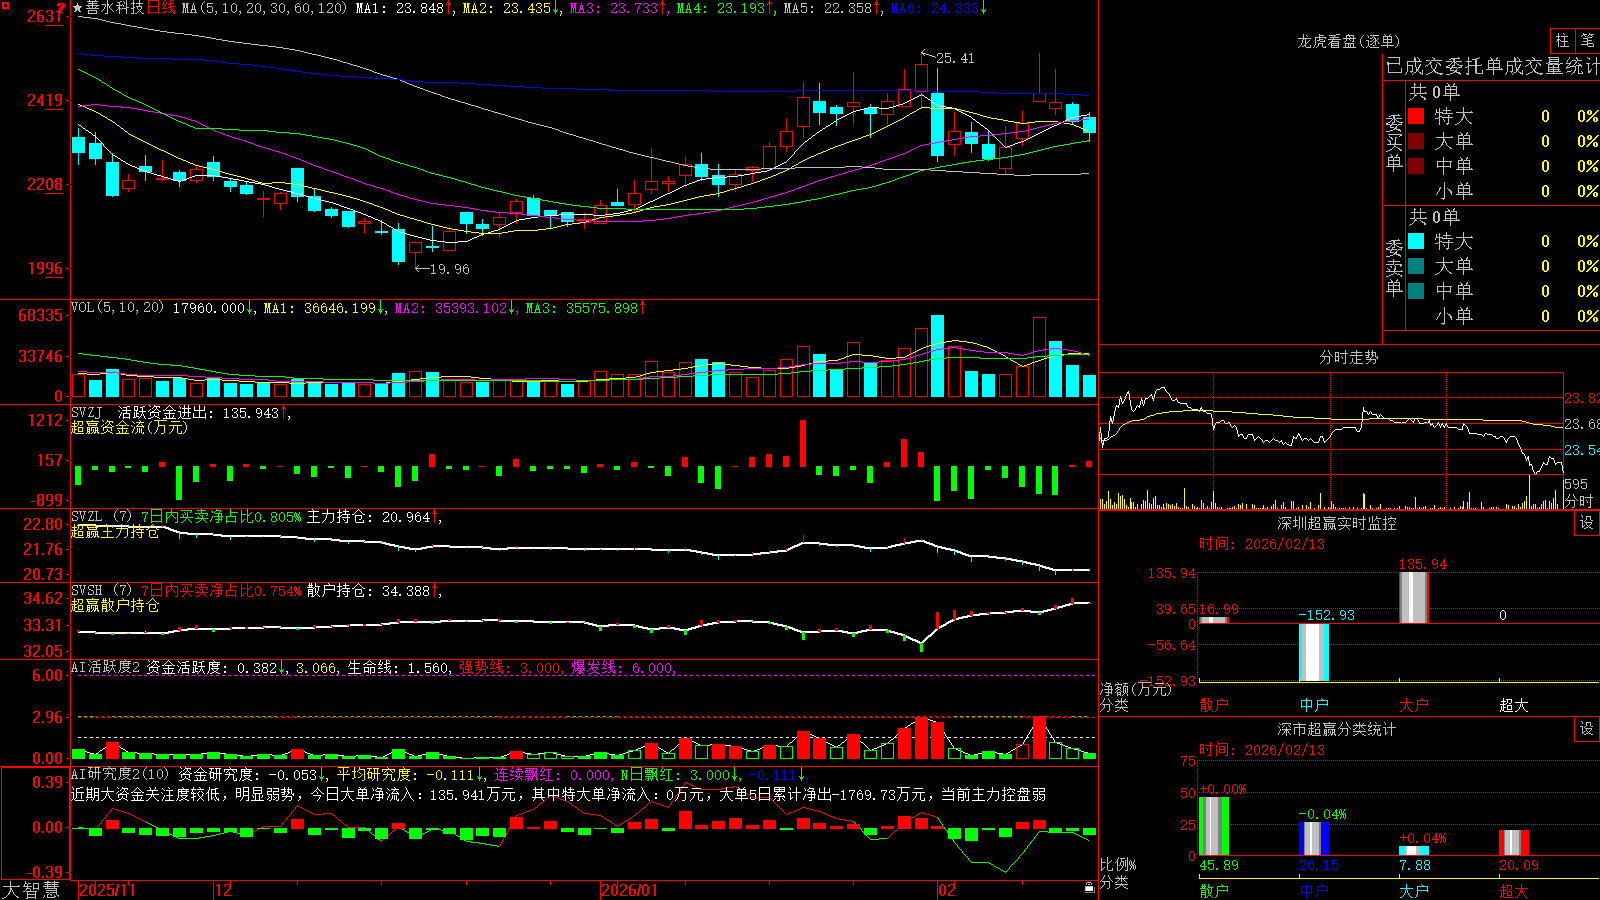Click the 深圳超赢实时监控 panel title
The height and width of the screenshot is (900, 1600).
click(1337, 523)
